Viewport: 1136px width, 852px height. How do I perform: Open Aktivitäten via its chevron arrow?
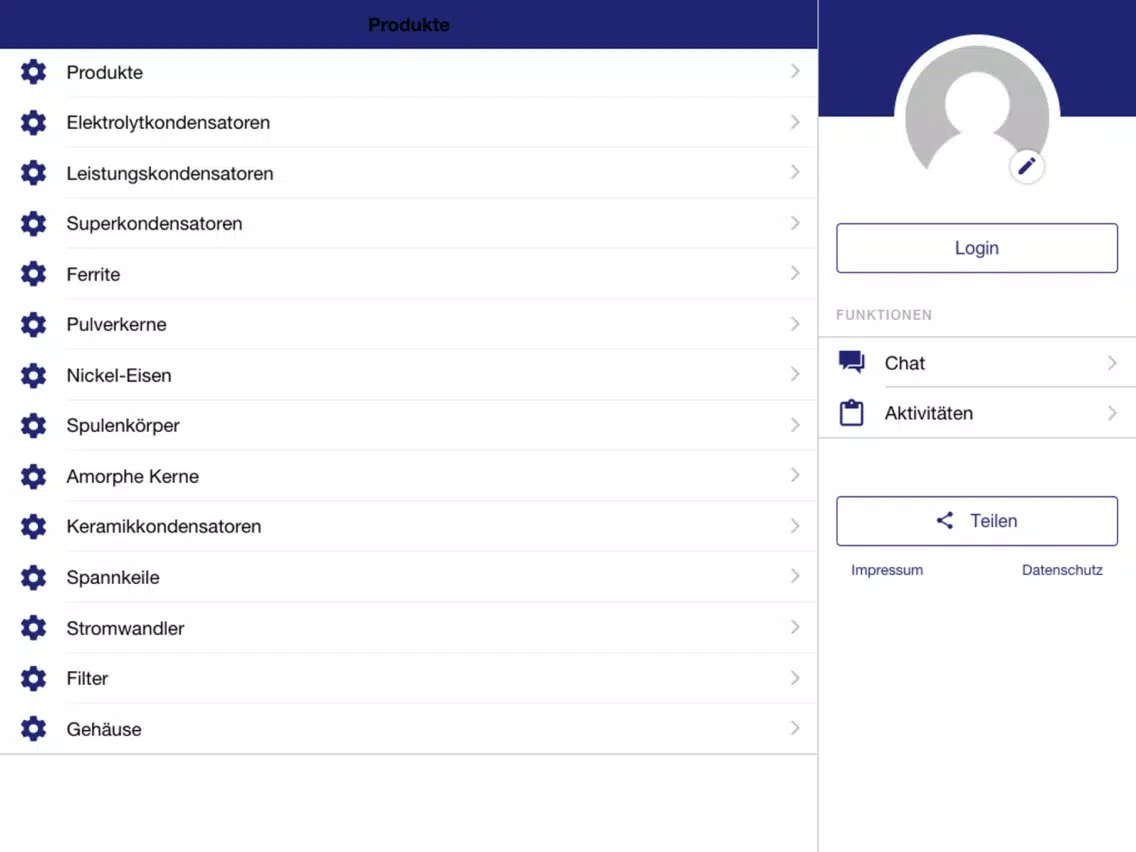1112,413
